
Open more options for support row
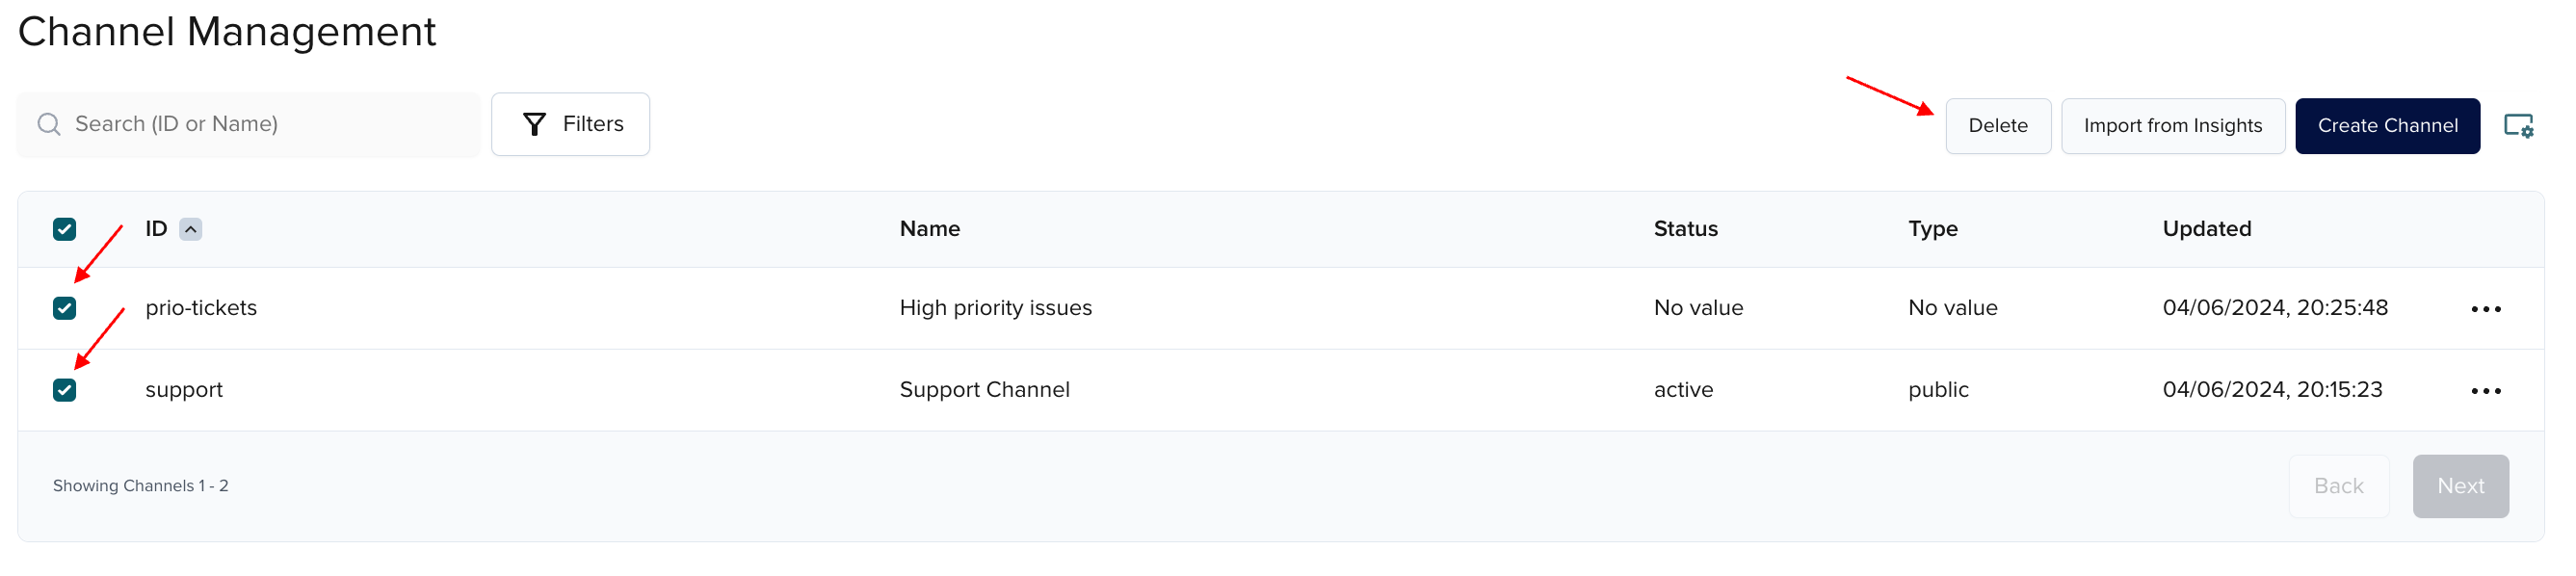2485,391
